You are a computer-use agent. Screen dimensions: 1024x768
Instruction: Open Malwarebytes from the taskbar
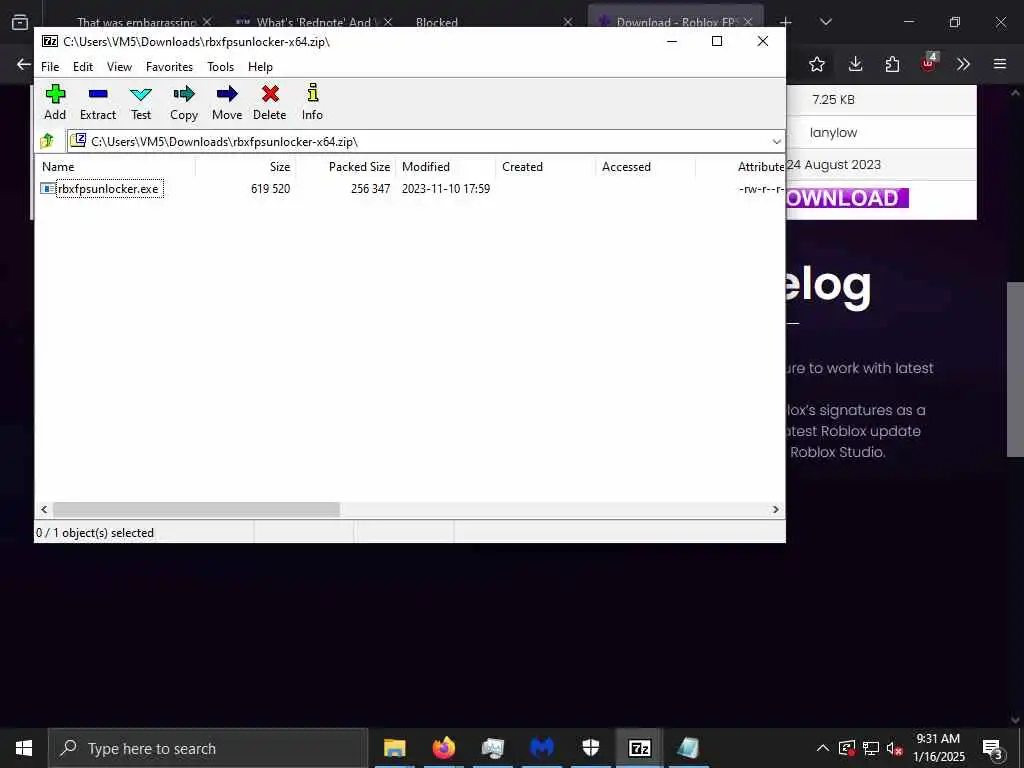pos(541,748)
